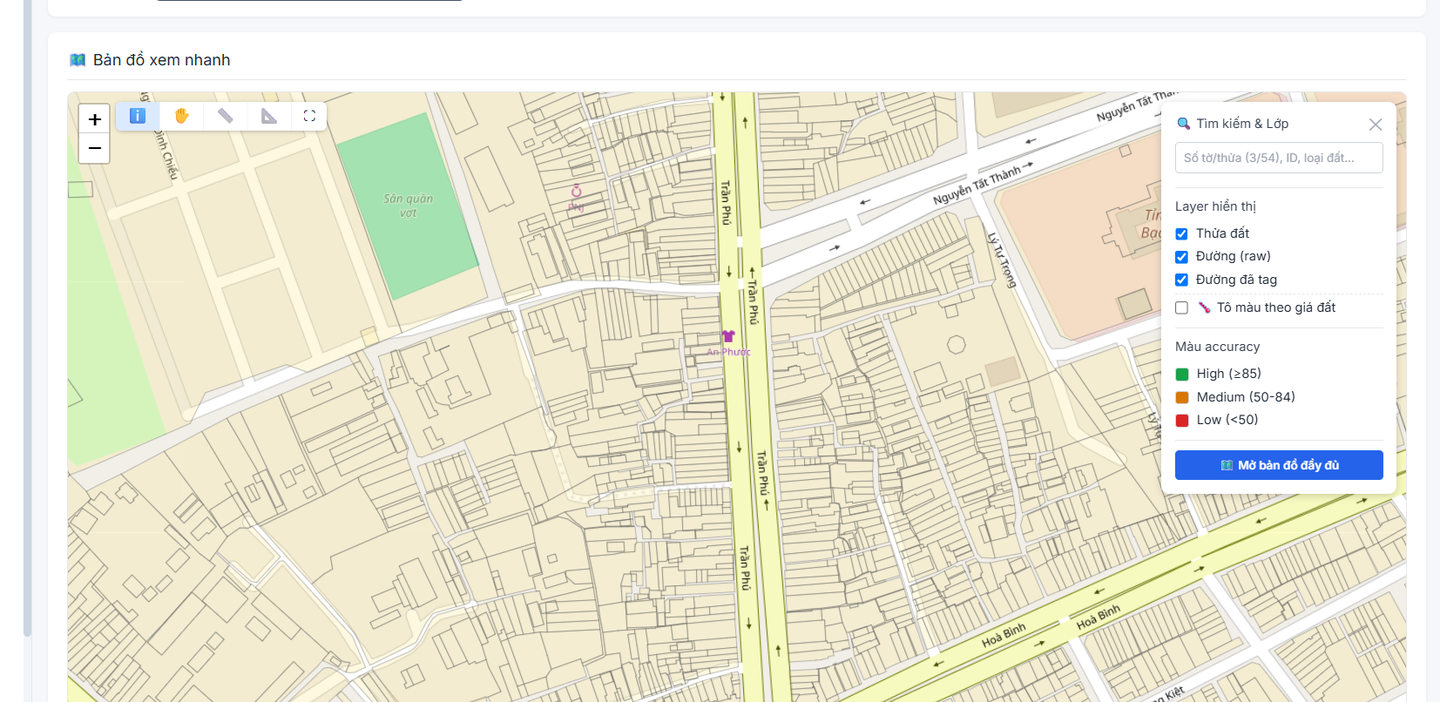Image resolution: width=1440 pixels, height=702 pixels.
Task: Enable Tô màu theo giá đất
Action: pyautogui.click(x=1181, y=308)
